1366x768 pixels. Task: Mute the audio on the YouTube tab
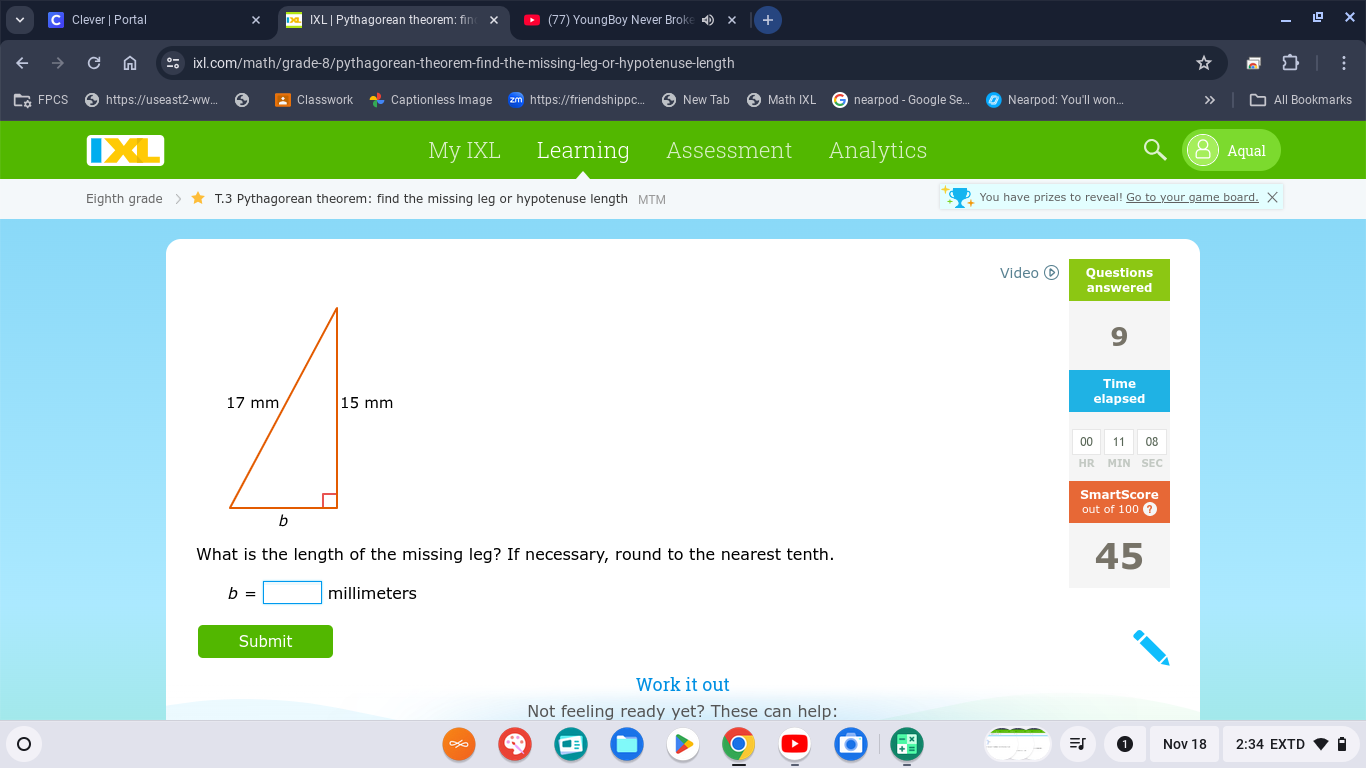pyautogui.click(x=708, y=20)
